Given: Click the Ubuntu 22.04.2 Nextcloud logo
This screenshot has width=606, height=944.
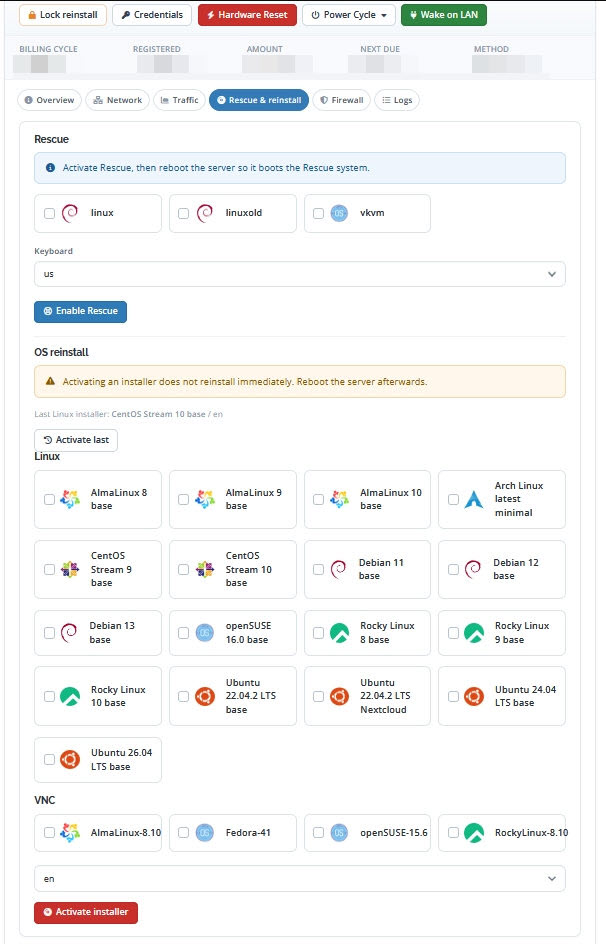Looking at the screenshot, I should tap(339, 697).
